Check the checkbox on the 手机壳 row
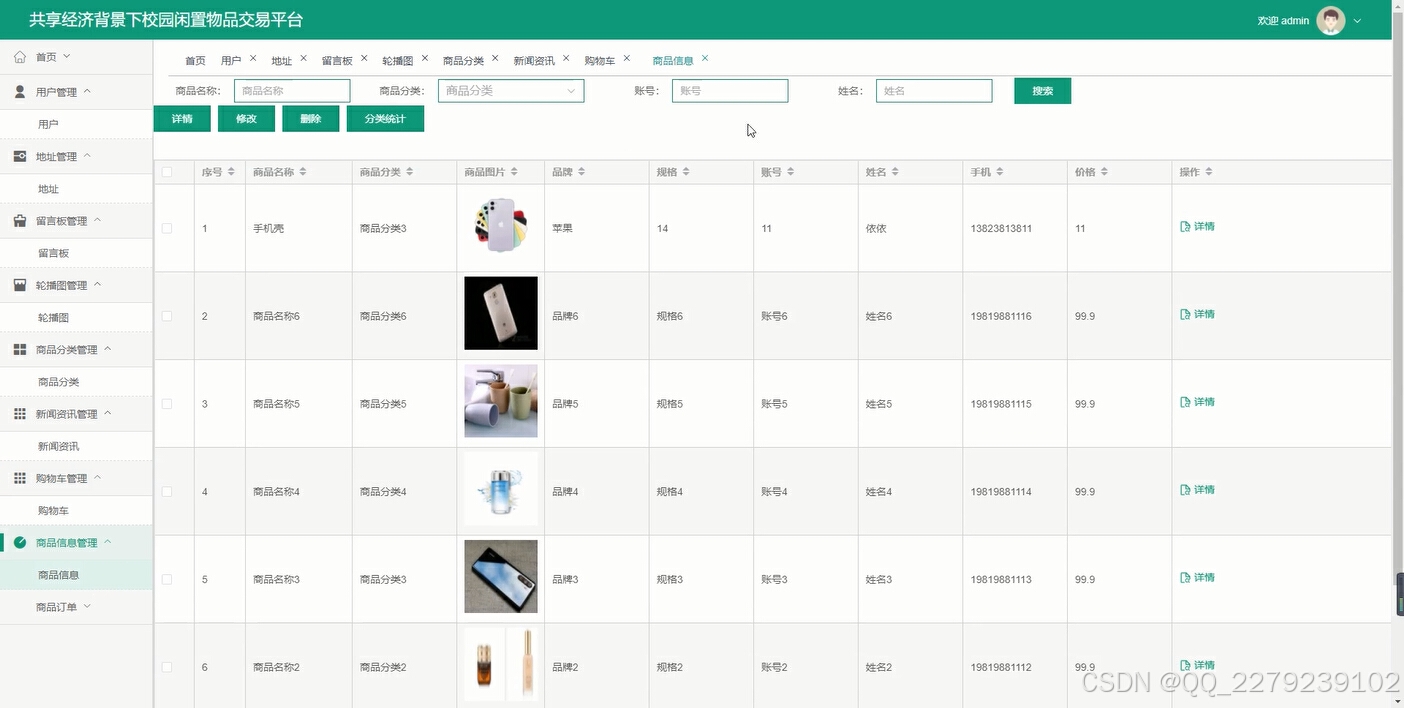 166,227
